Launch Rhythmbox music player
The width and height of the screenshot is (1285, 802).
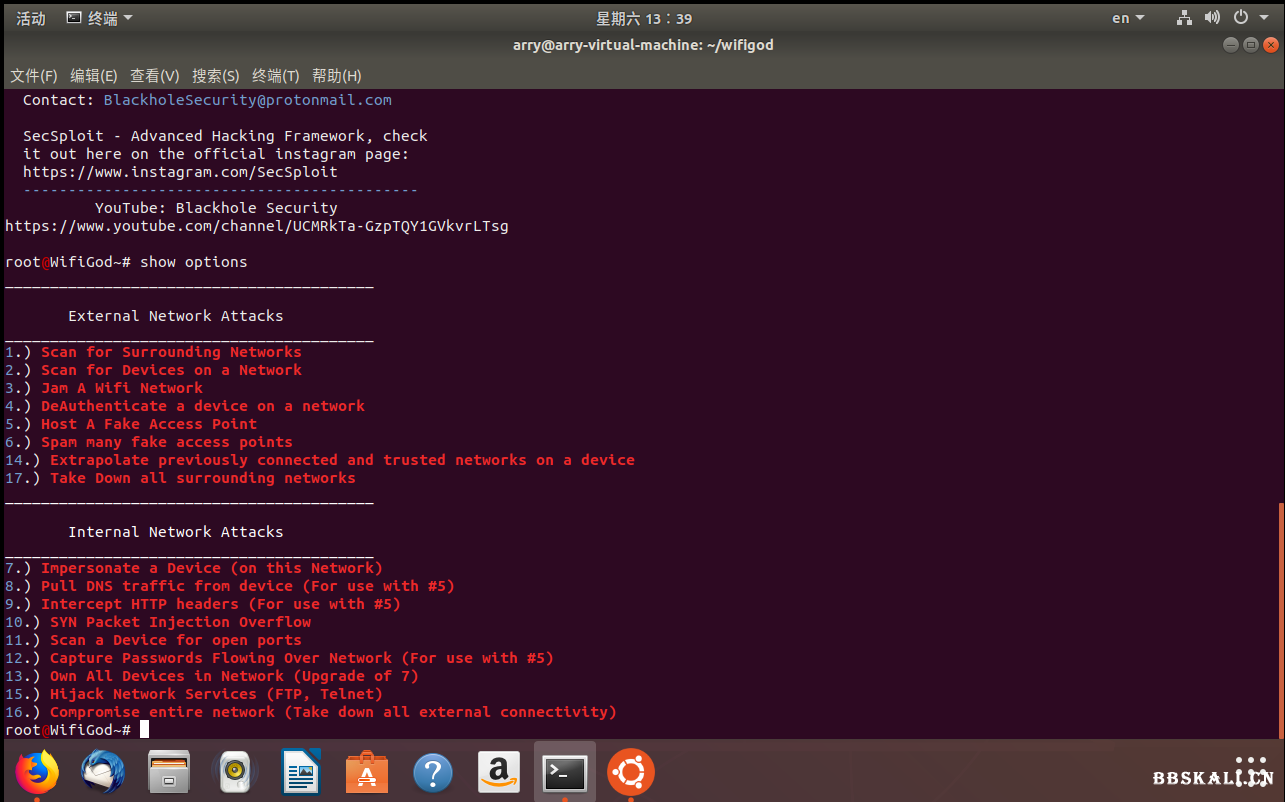235,772
